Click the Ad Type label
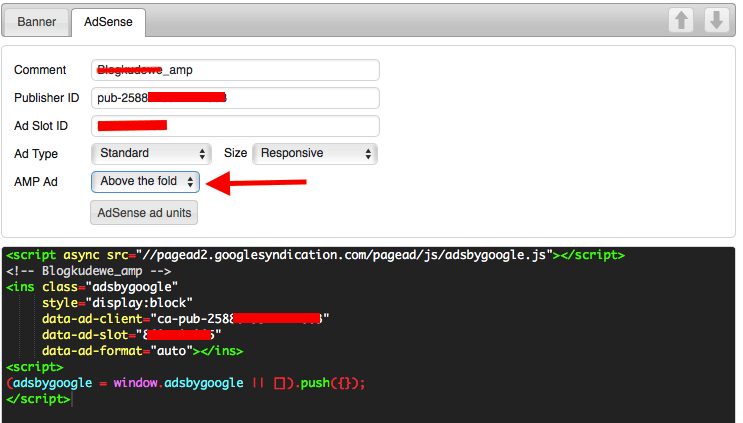This screenshot has height=423, width=743. (36, 154)
